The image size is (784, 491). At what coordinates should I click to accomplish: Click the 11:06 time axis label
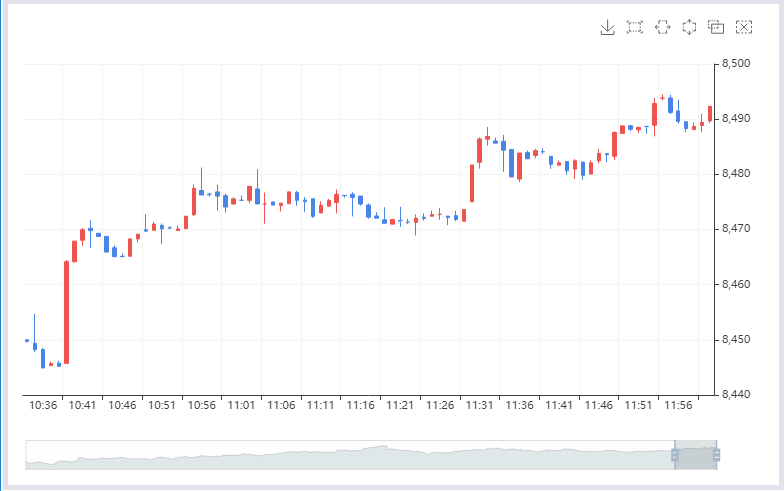tap(282, 406)
